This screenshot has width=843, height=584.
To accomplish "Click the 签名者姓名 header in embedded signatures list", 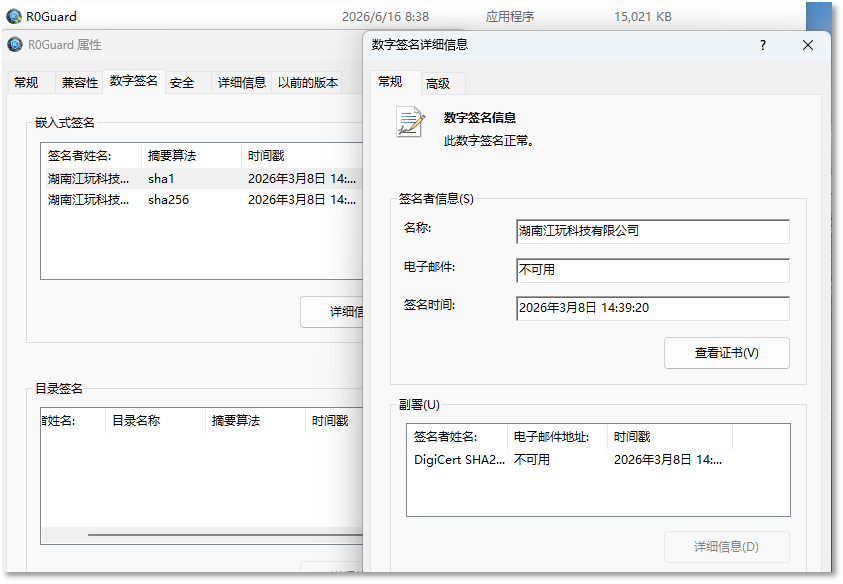I will [x=91, y=156].
